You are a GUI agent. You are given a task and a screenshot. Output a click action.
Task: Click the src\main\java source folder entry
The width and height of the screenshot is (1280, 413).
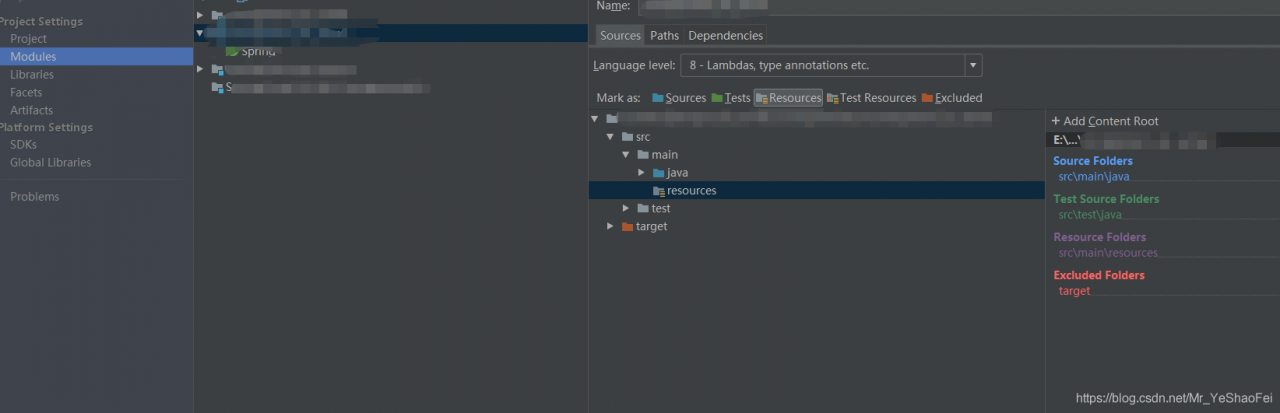click(x=1093, y=177)
